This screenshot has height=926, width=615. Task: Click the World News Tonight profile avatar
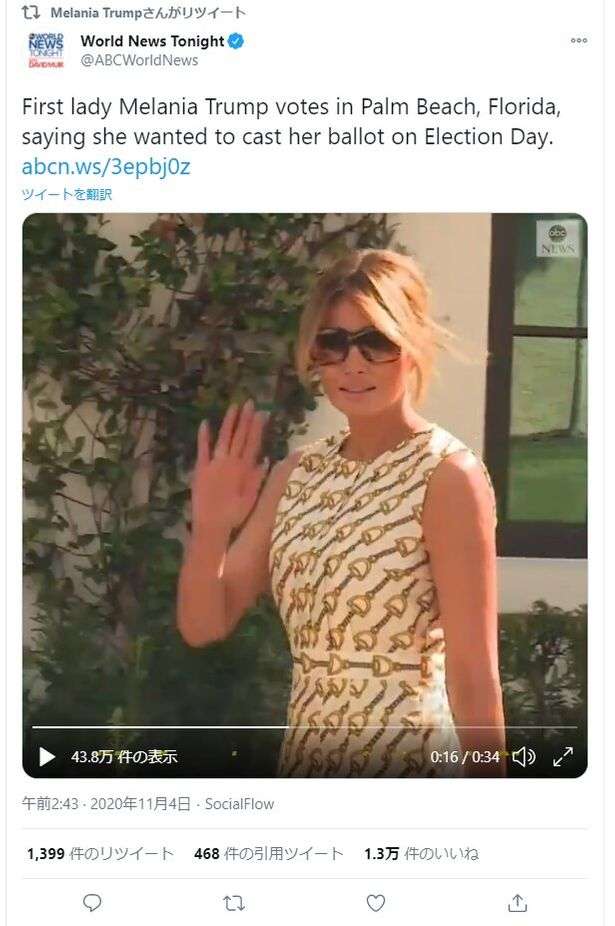(45, 51)
